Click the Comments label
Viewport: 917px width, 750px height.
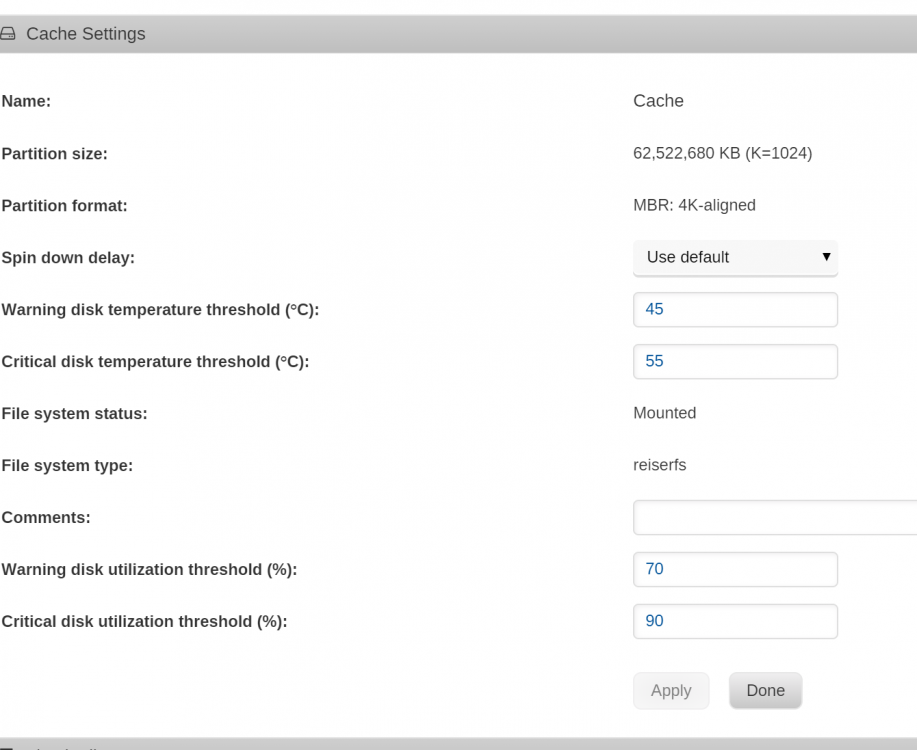click(x=46, y=518)
